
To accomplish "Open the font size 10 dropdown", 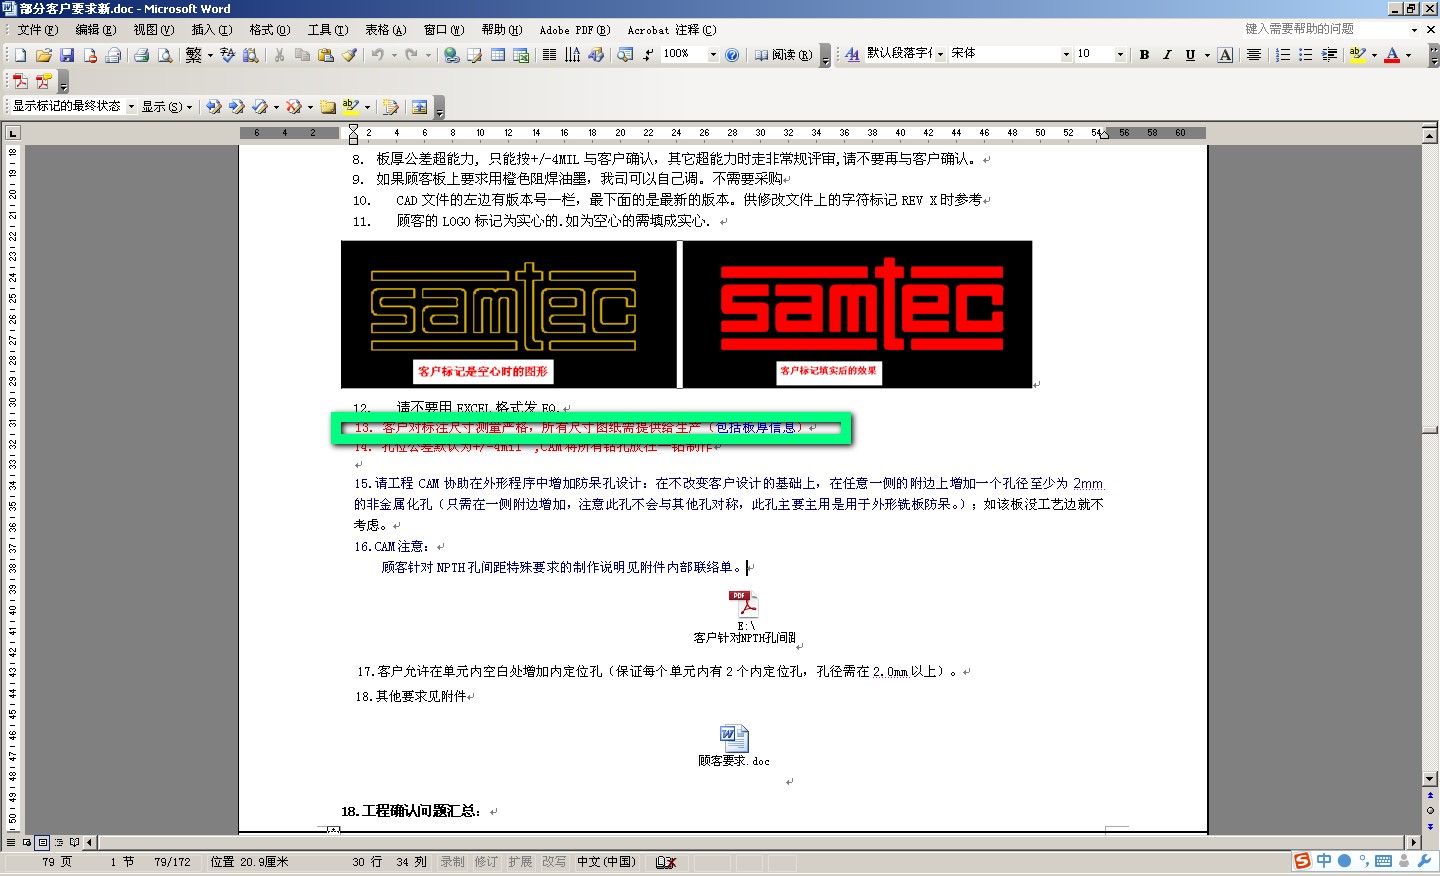I will (1120, 55).
